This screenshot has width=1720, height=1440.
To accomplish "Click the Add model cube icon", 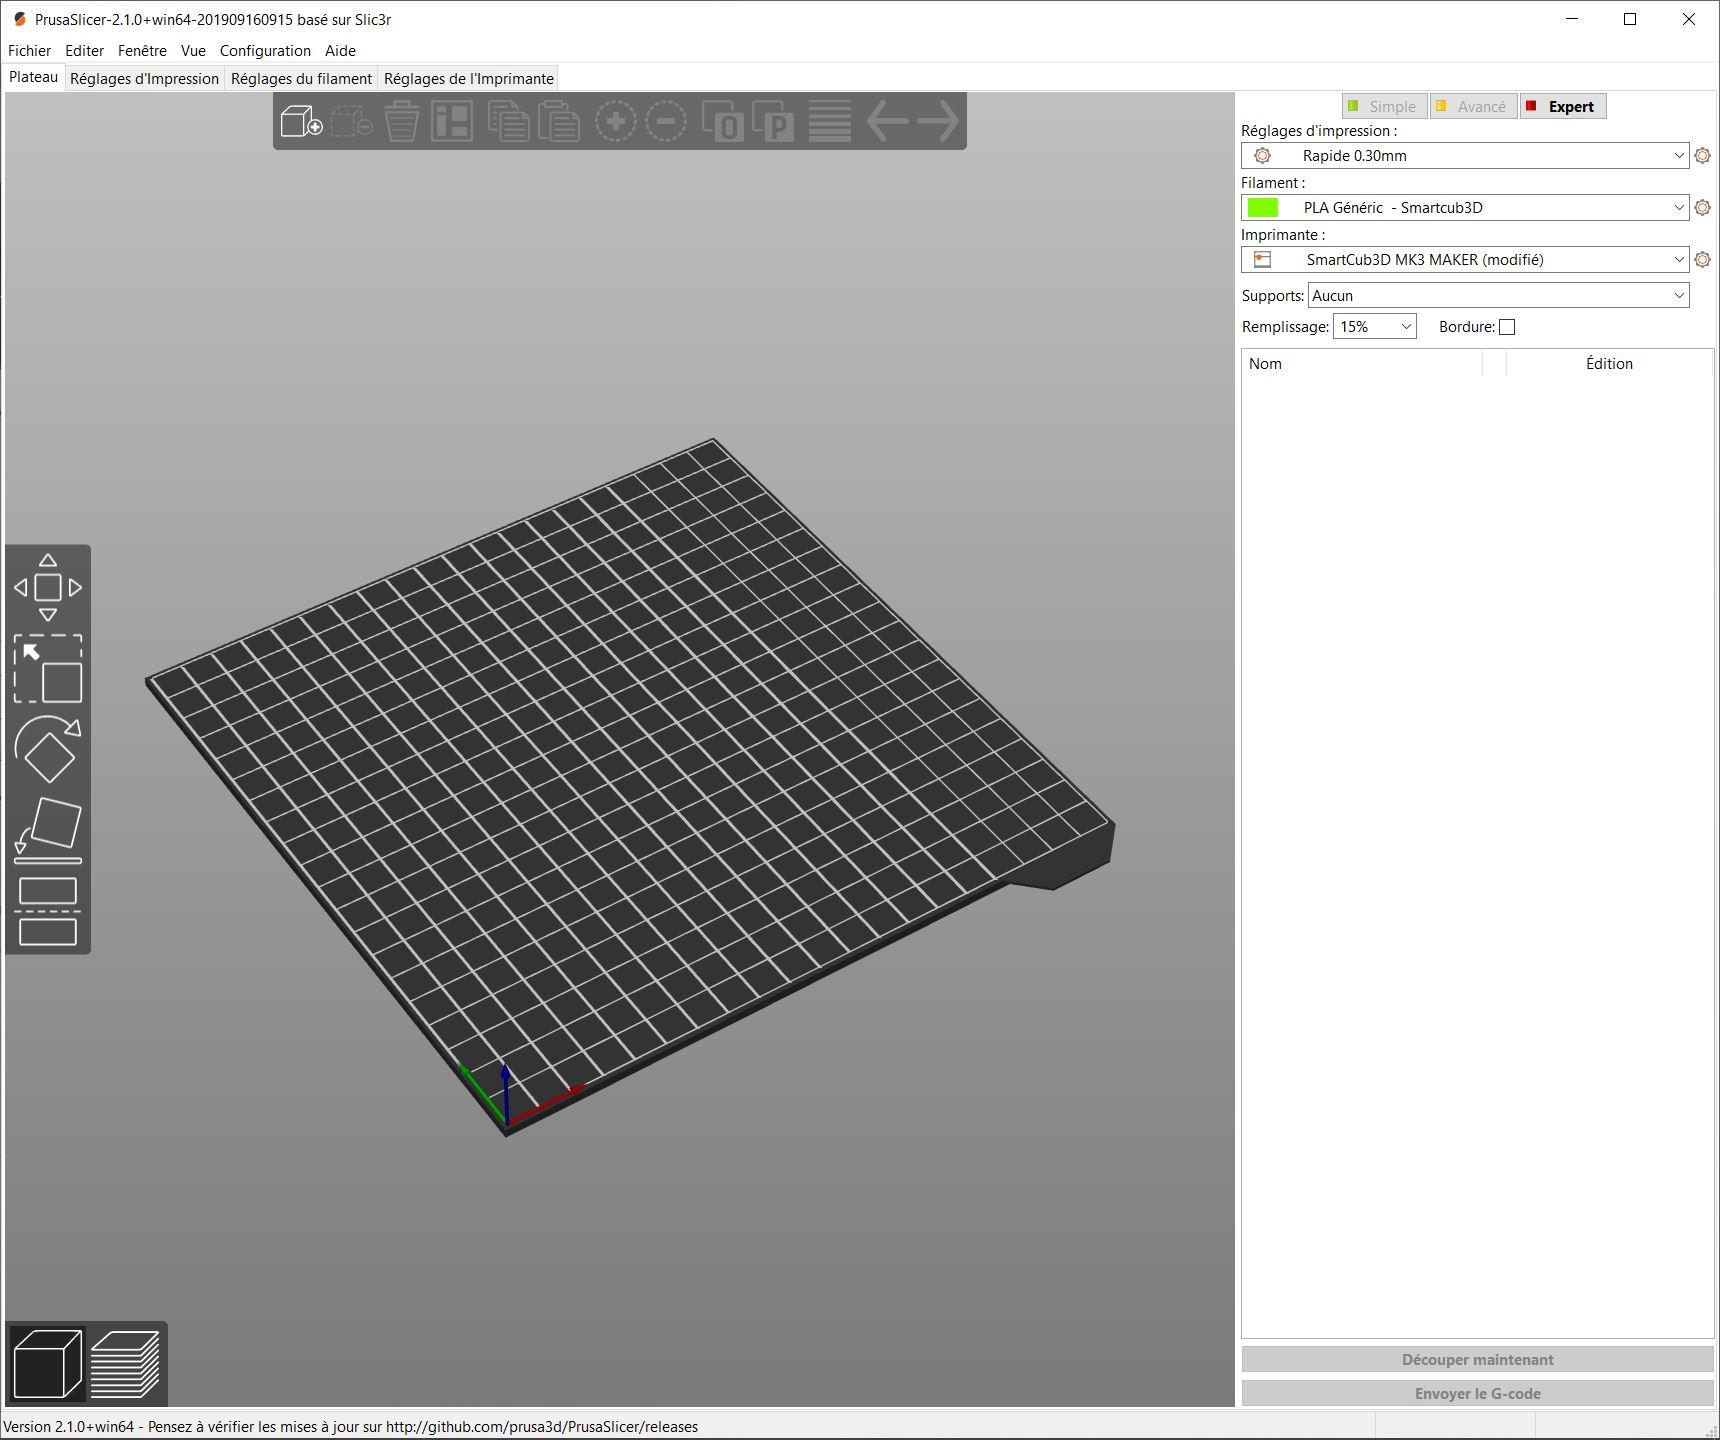I will coord(300,121).
